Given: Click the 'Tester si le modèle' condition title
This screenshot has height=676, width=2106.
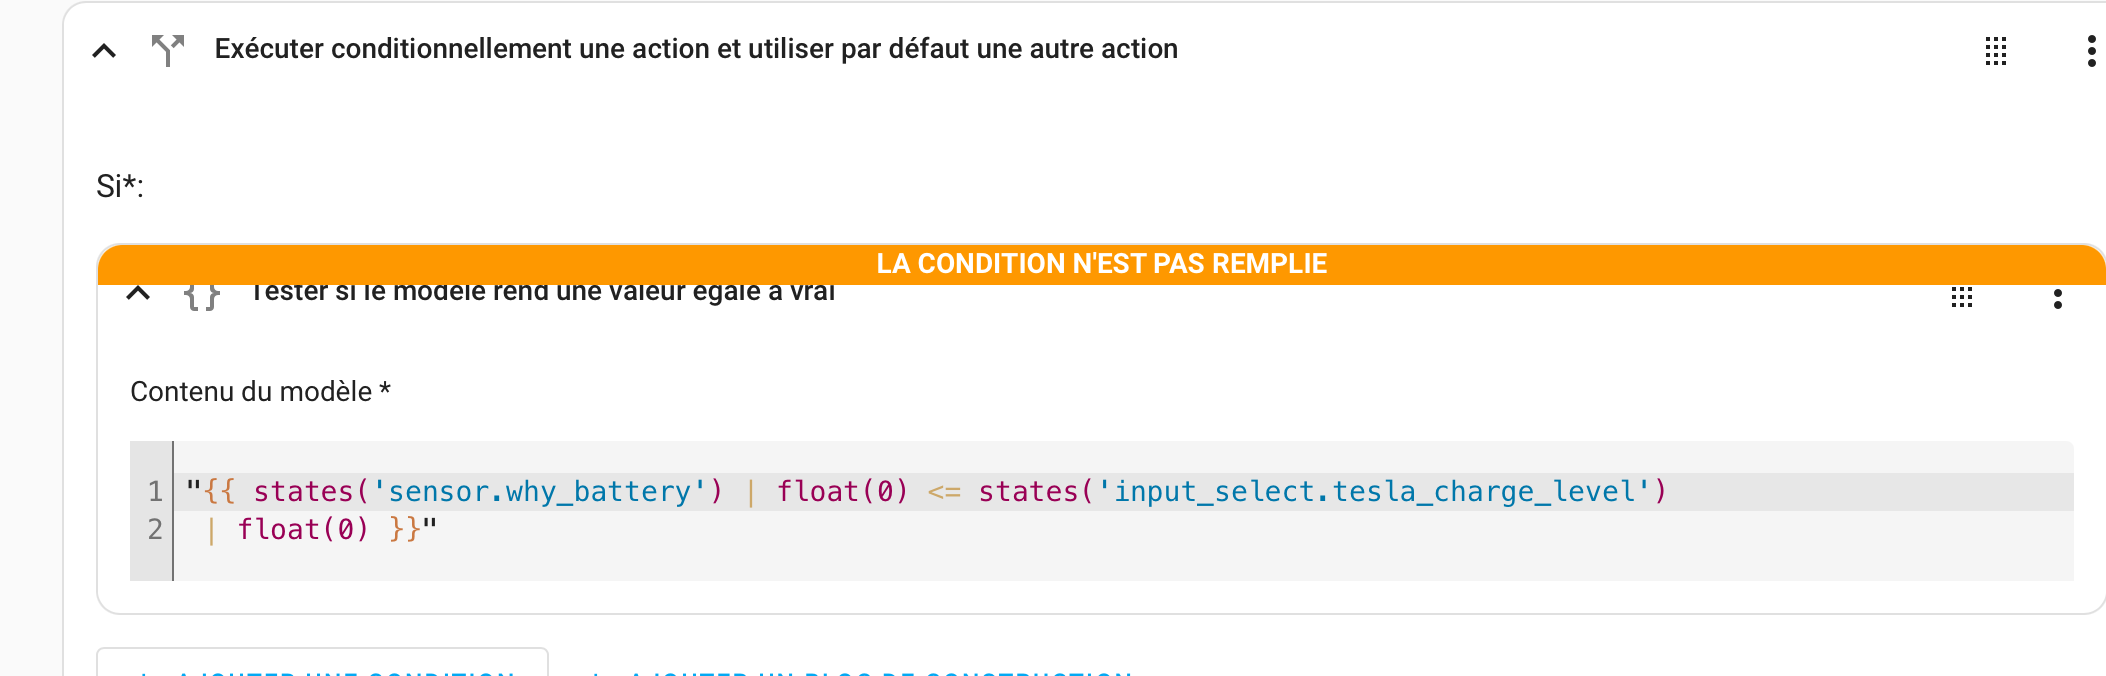Looking at the screenshot, I should 543,292.
